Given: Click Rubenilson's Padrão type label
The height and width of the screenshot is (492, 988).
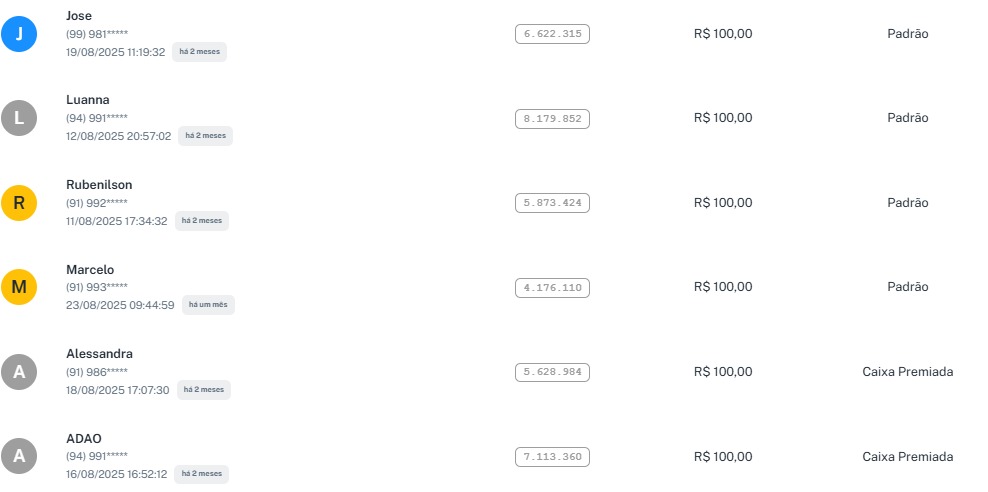Looking at the screenshot, I should pos(907,203).
